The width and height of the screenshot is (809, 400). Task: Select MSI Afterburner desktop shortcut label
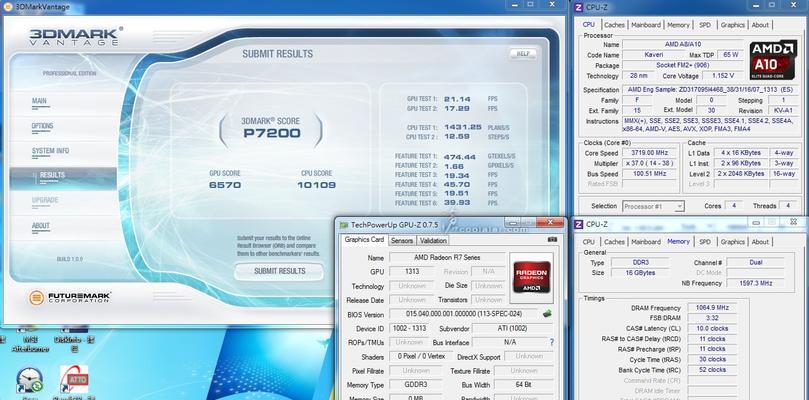point(31,344)
